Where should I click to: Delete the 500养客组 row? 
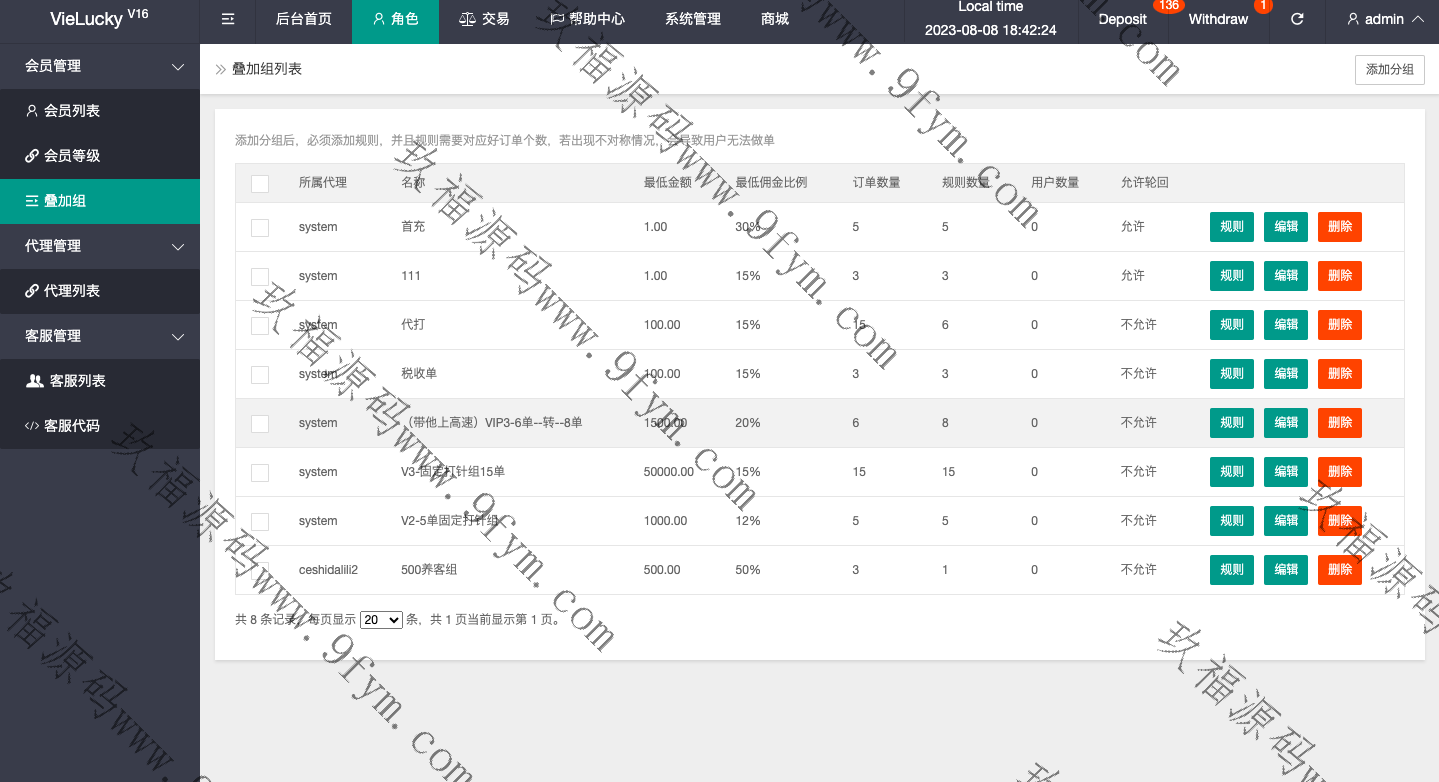pyautogui.click(x=1339, y=570)
